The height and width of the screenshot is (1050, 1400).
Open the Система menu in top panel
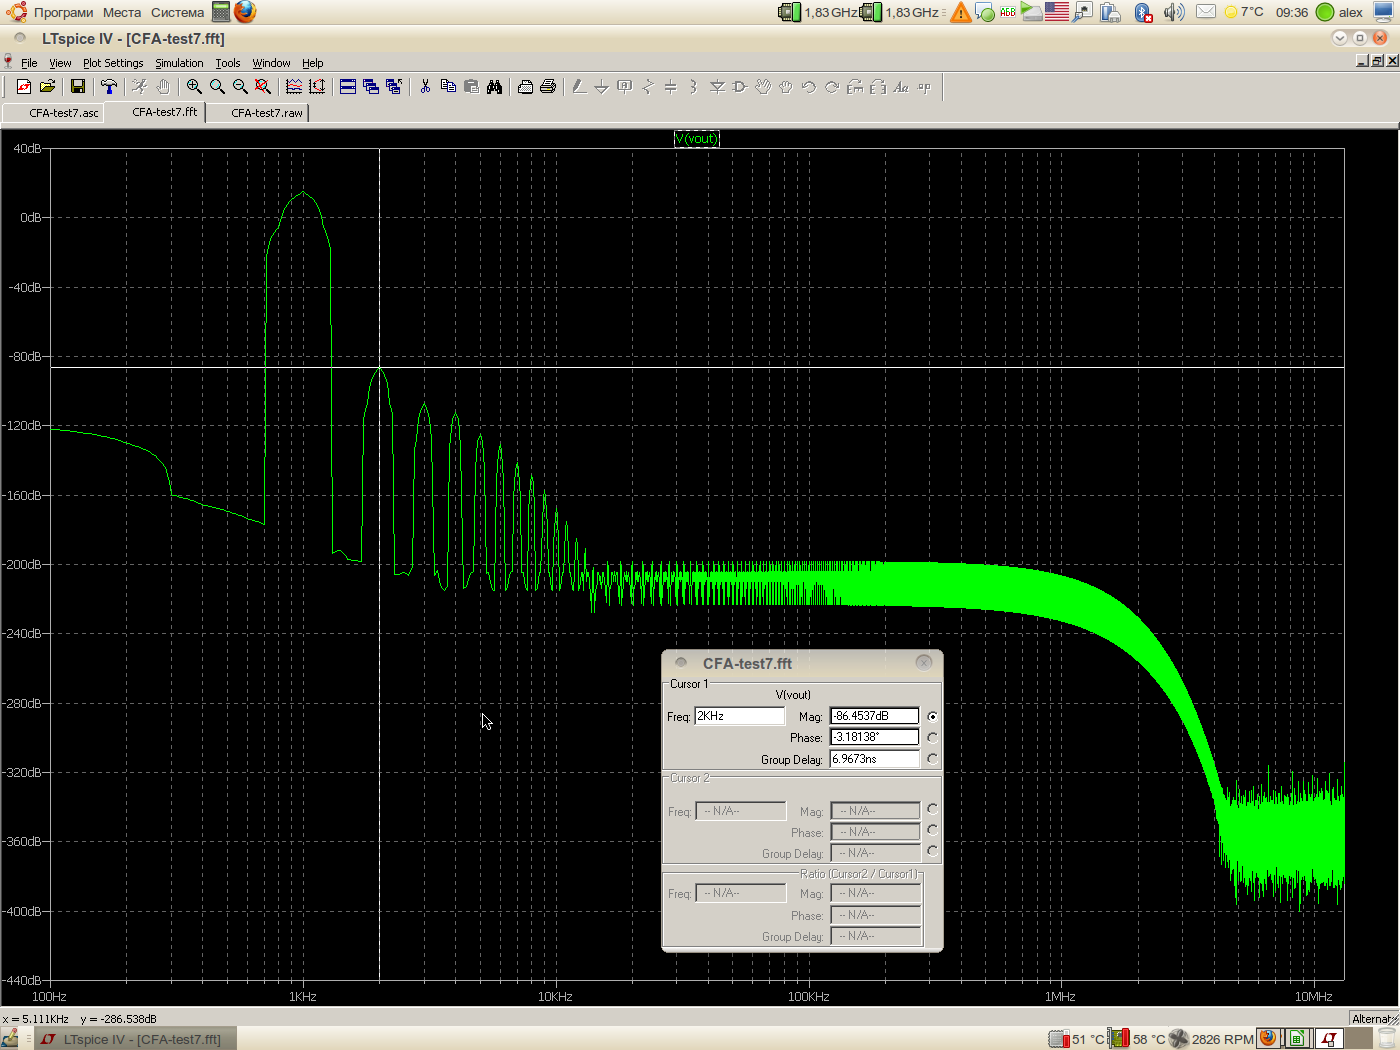pos(178,12)
